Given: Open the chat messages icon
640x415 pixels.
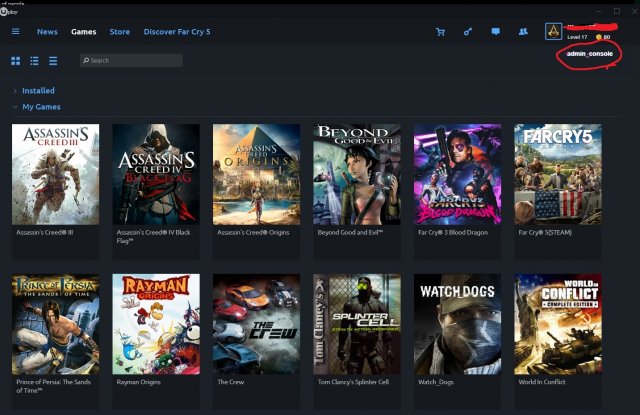Looking at the screenshot, I should pos(495,32).
